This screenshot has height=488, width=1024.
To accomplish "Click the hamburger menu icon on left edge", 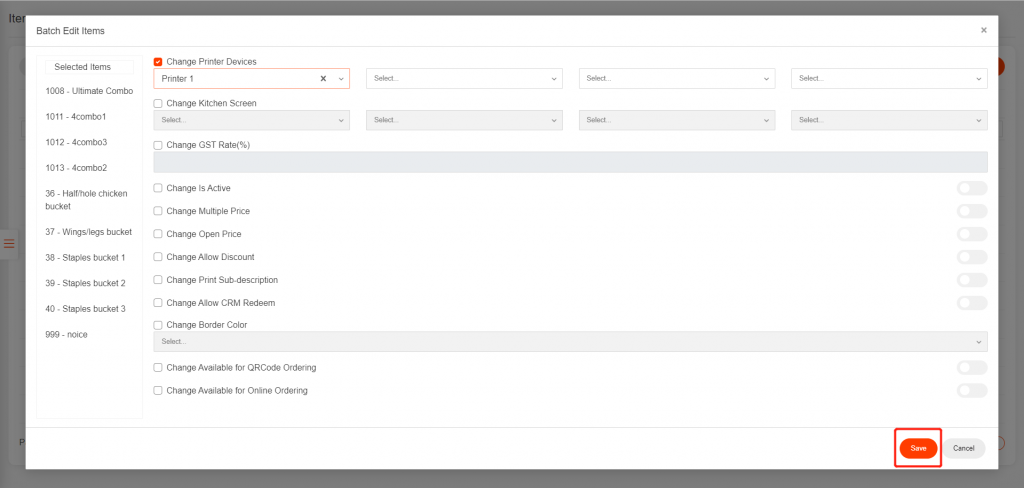I will [x=9, y=244].
